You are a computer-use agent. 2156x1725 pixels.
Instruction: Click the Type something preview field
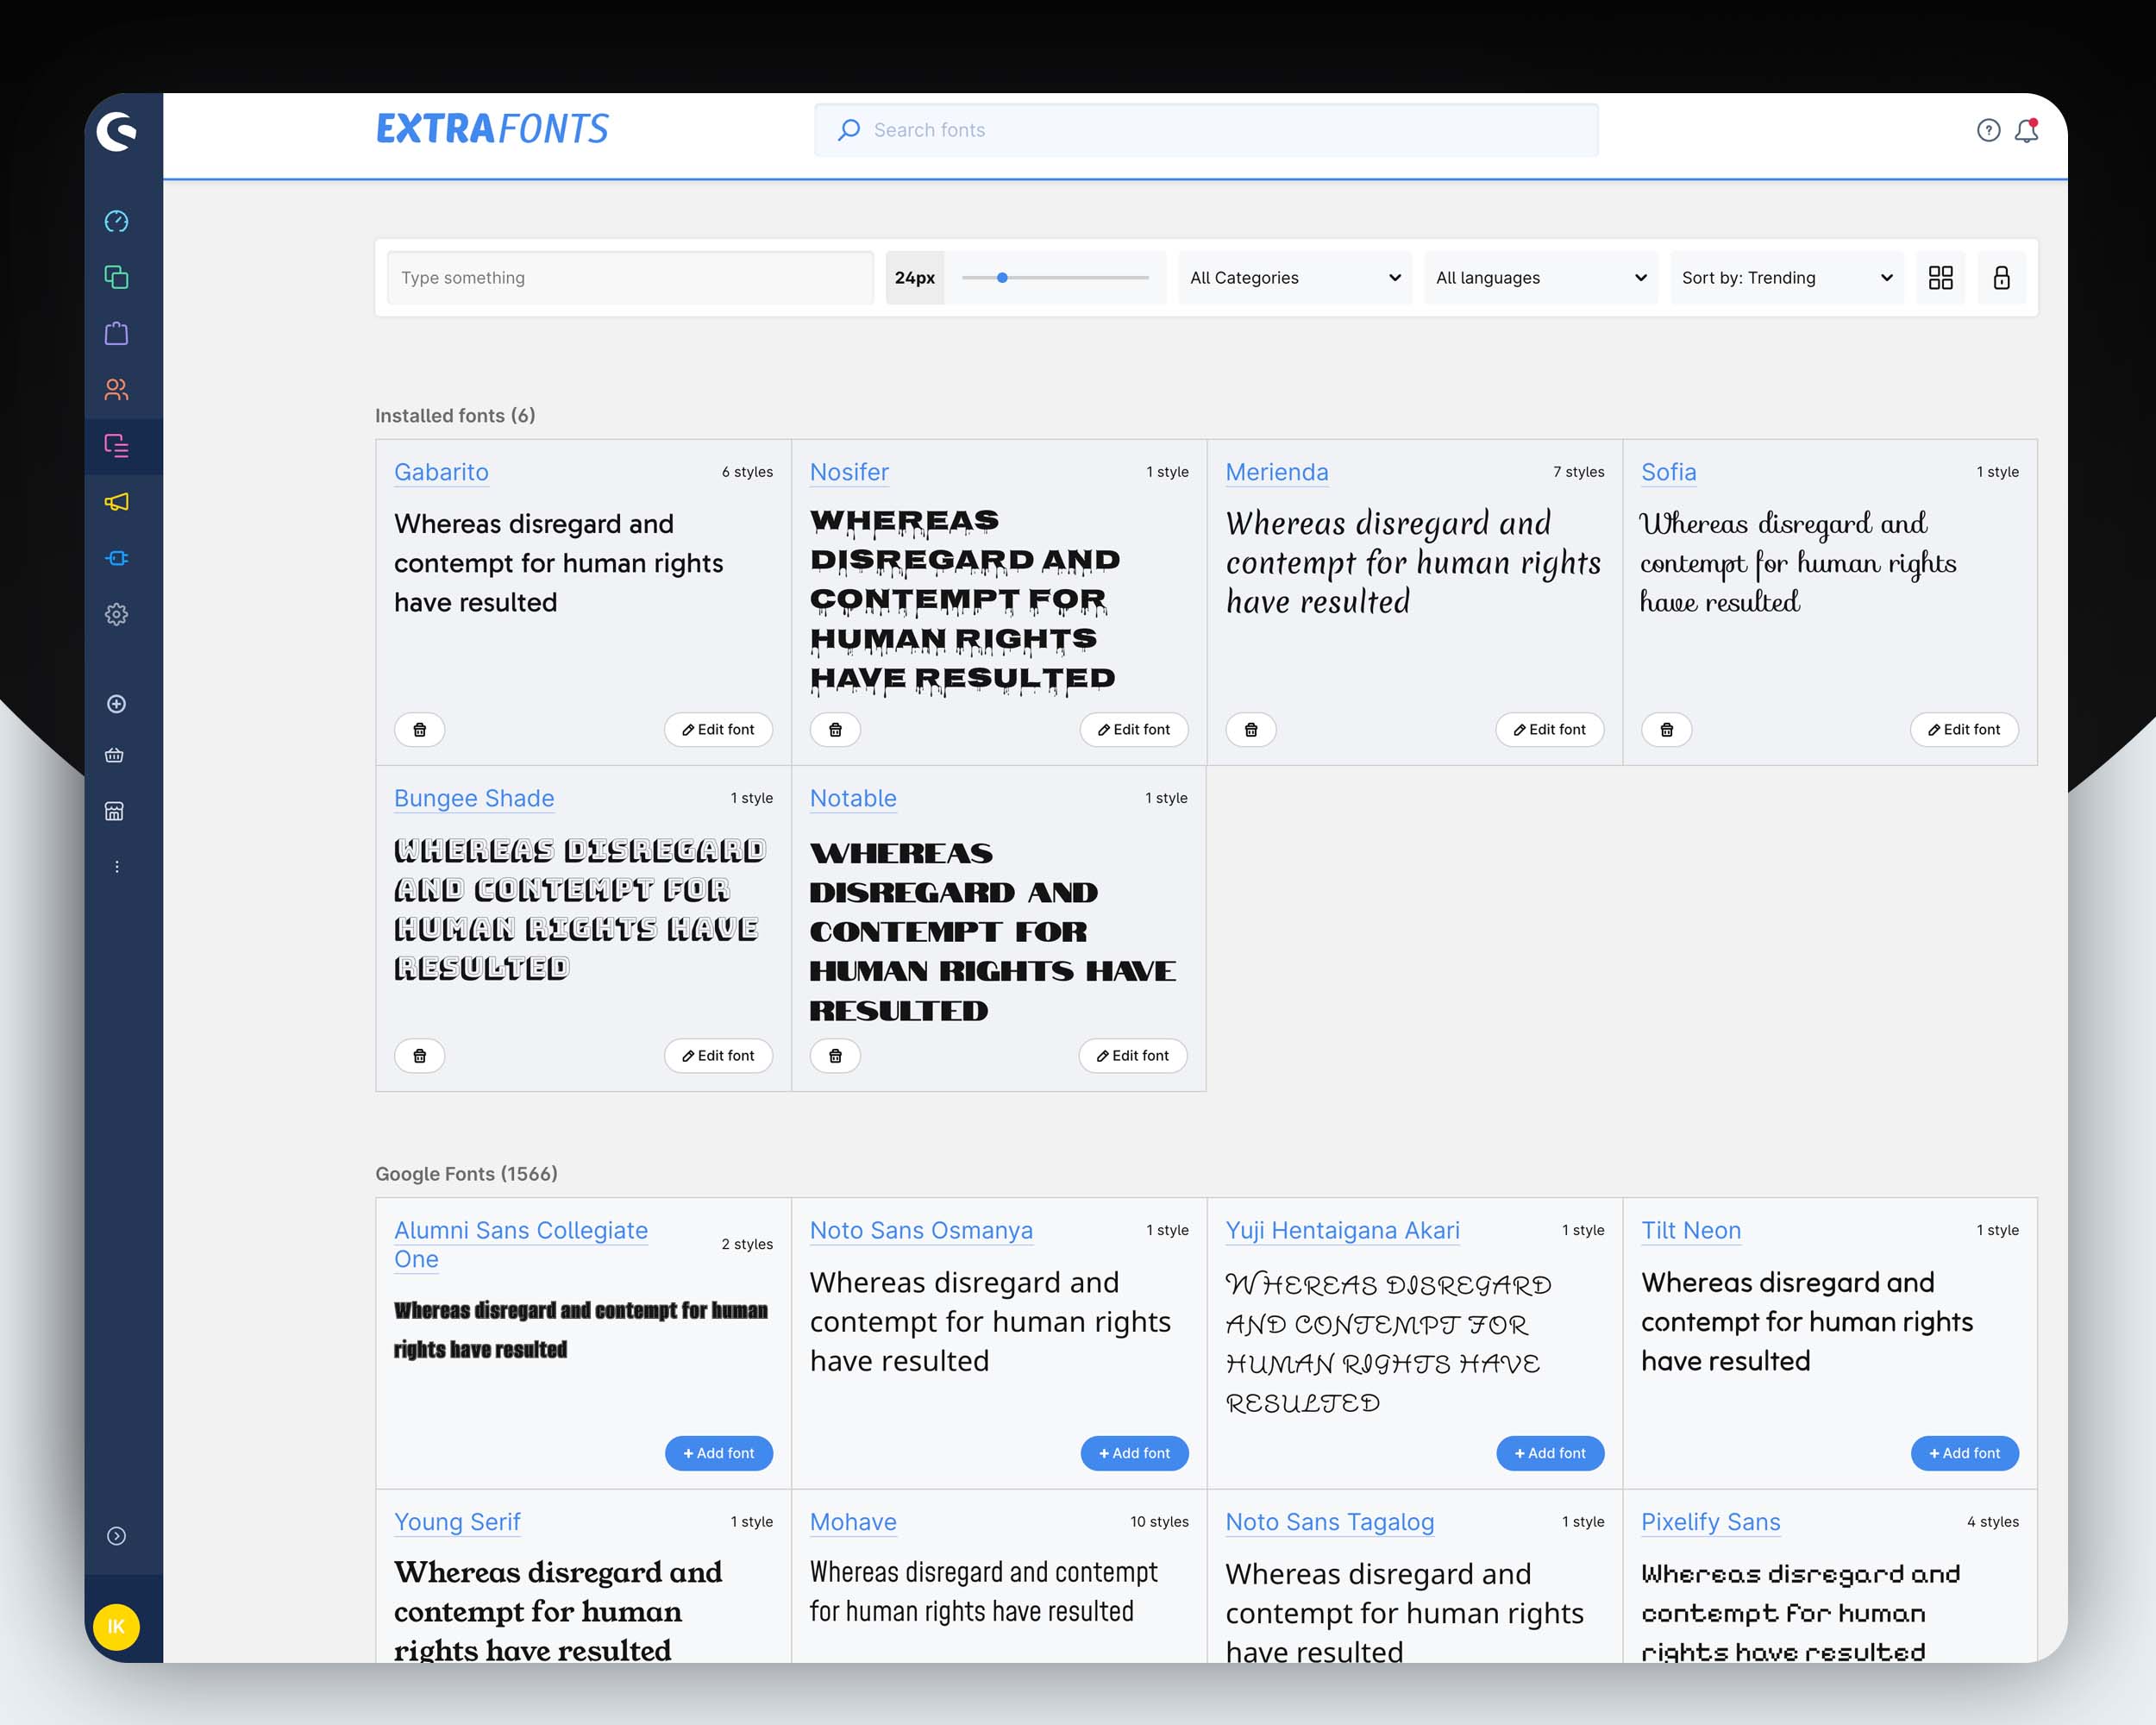(x=630, y=277)
